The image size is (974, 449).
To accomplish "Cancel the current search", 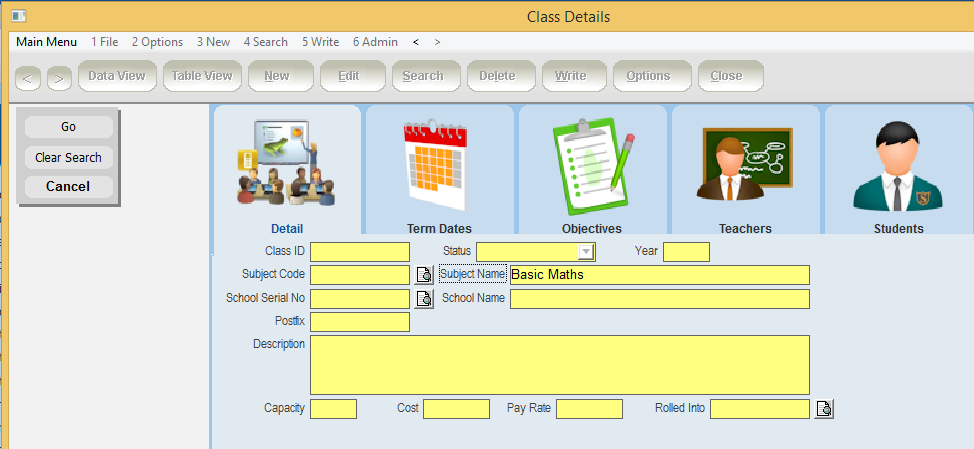I will coord(68,187).
